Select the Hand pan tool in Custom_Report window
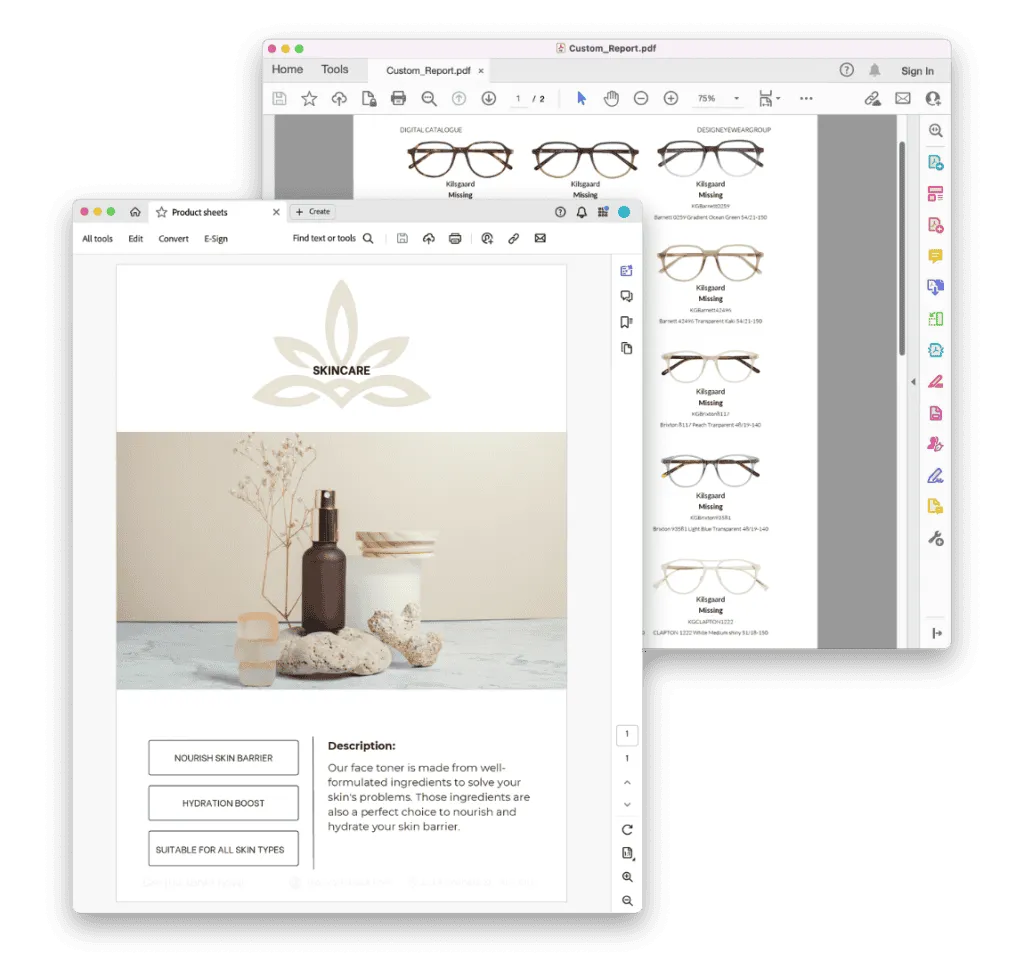The width and height of the screenshot is (1024, 962). pyautogui.click(x=611, y=99)
